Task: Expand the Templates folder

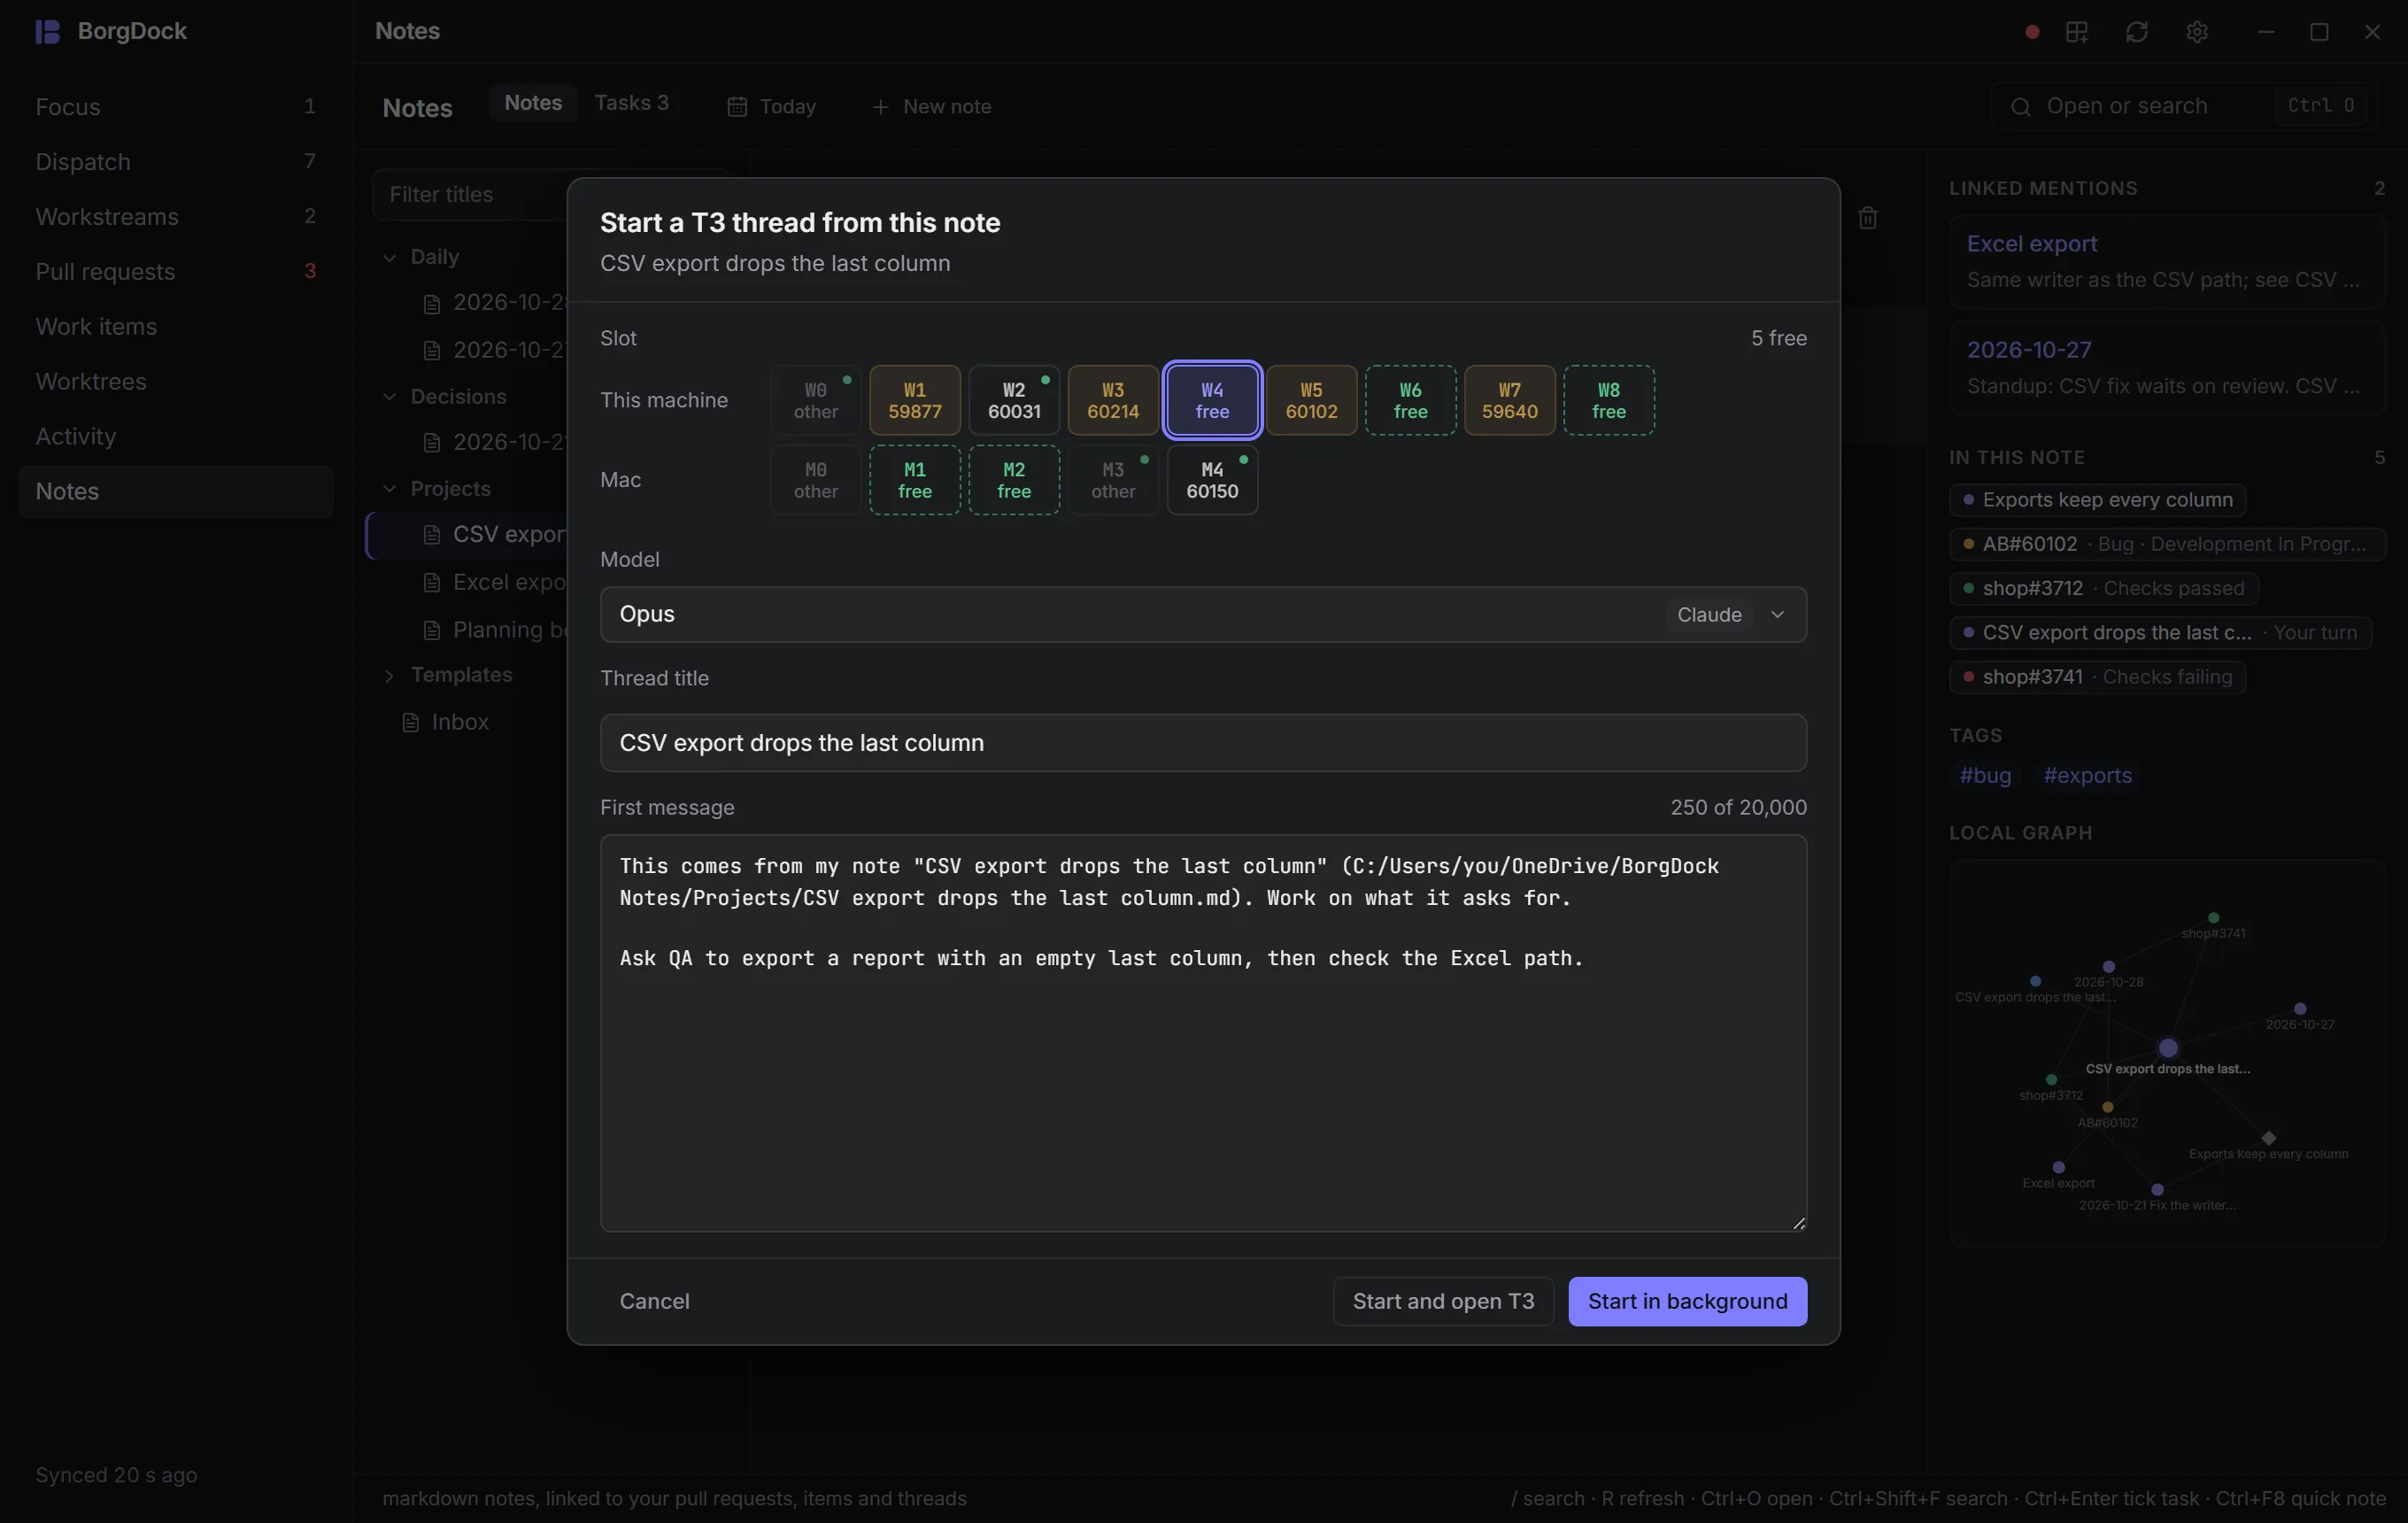Action: point(389,676)
